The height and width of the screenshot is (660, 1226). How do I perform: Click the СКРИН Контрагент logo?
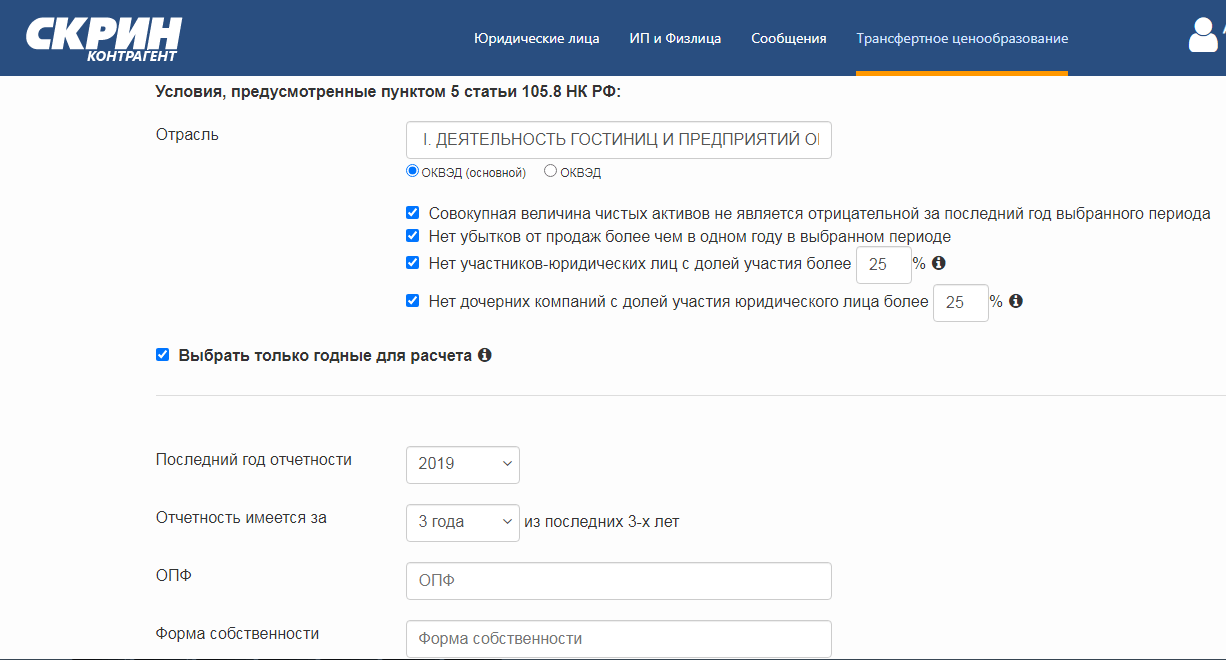pos(104,38)
